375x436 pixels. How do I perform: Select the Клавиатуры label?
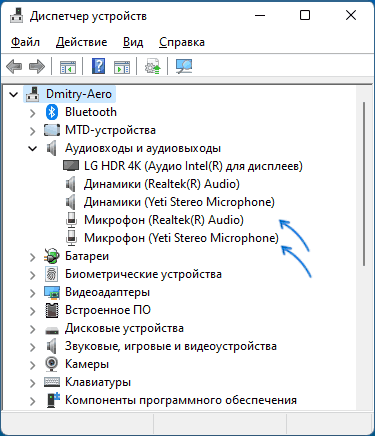(x=98, y=382)
